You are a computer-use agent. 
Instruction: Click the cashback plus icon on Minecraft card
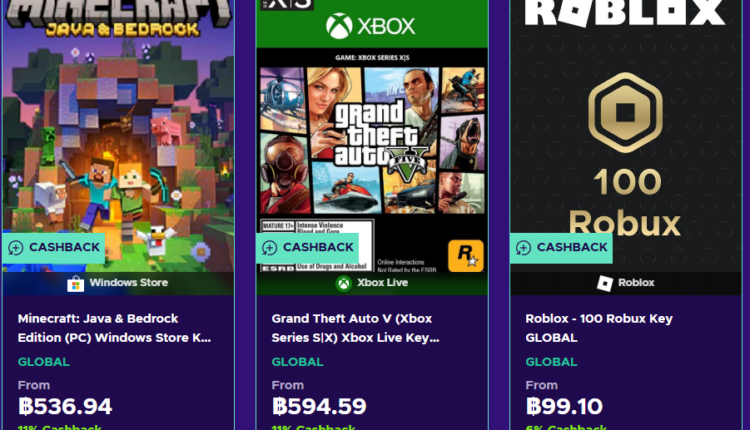(x=16, y=248)
